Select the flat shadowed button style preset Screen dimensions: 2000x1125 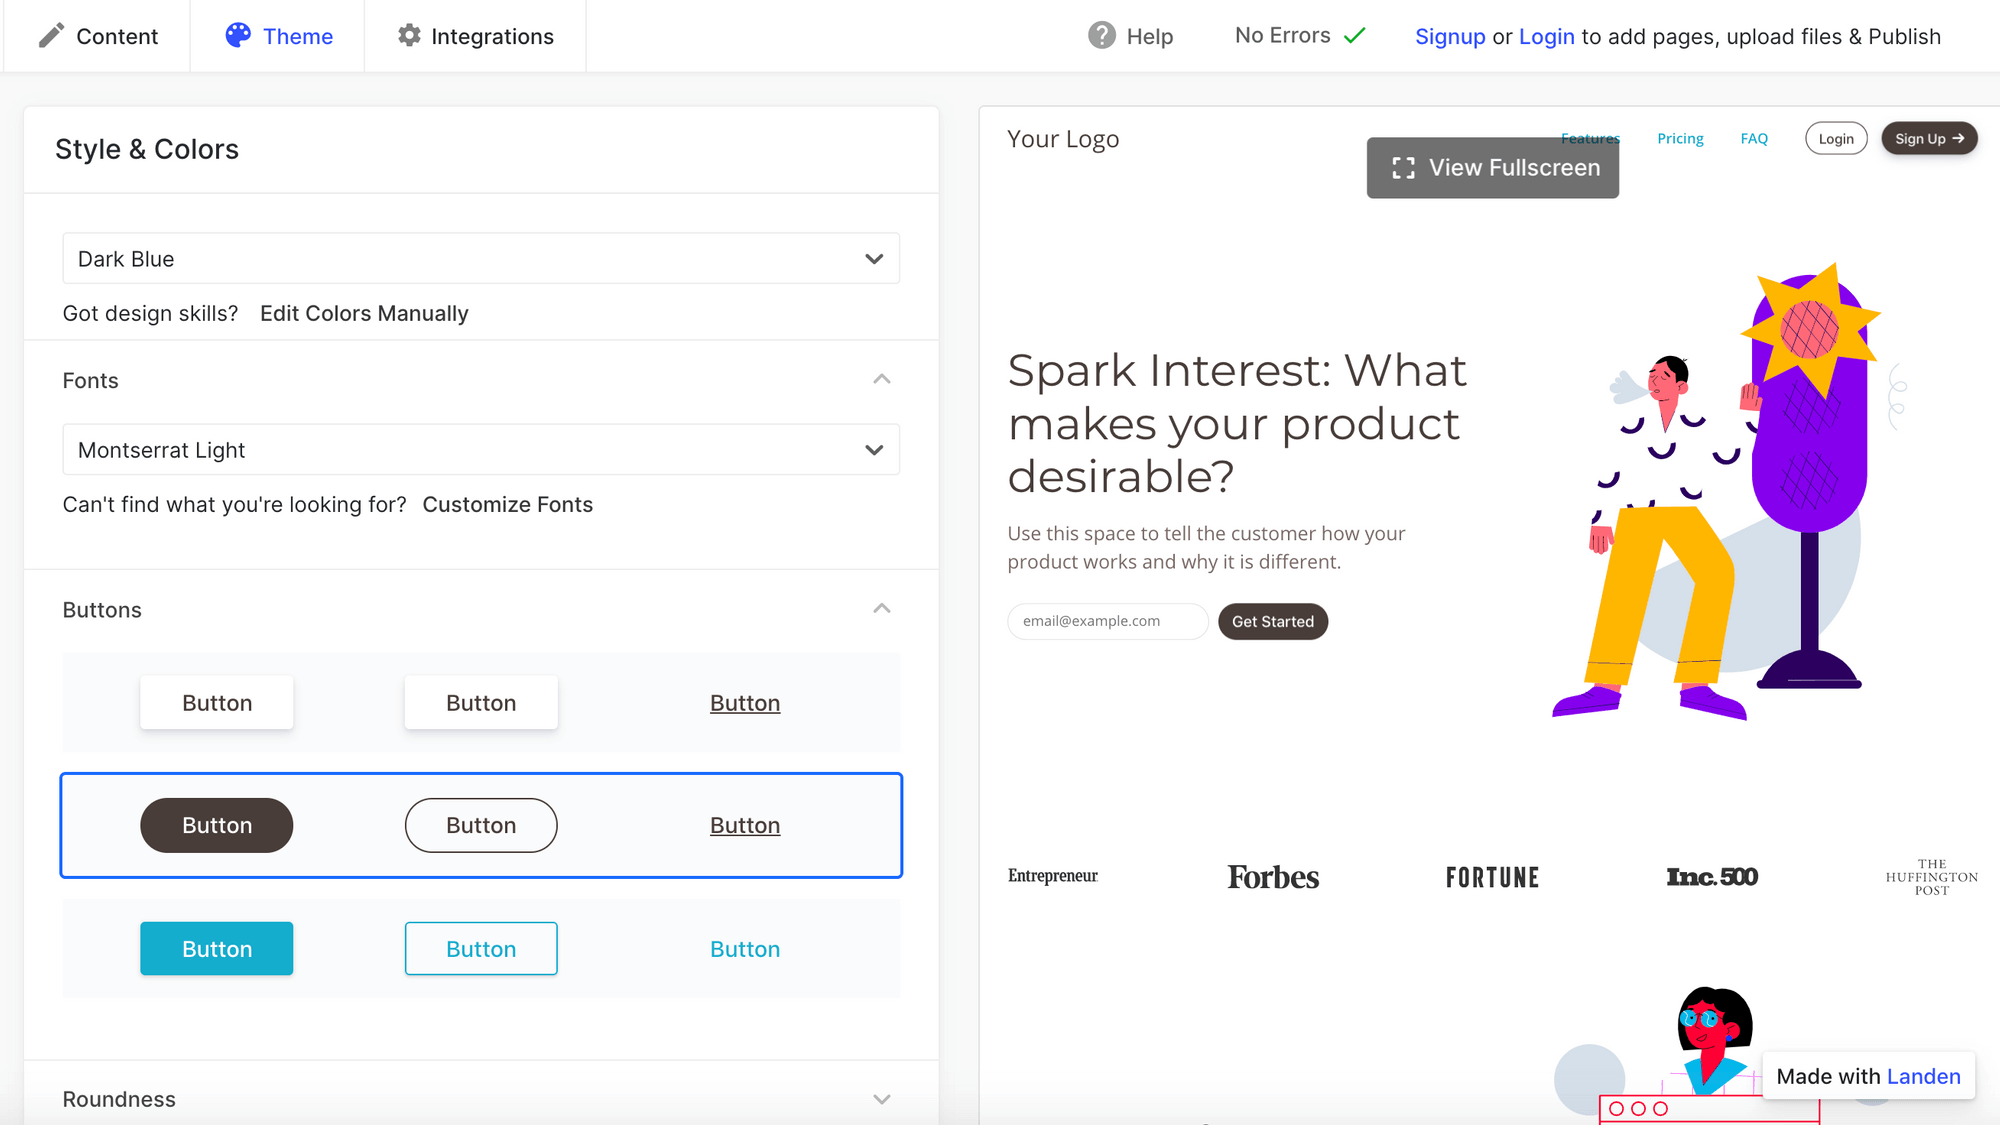point(216,702)
